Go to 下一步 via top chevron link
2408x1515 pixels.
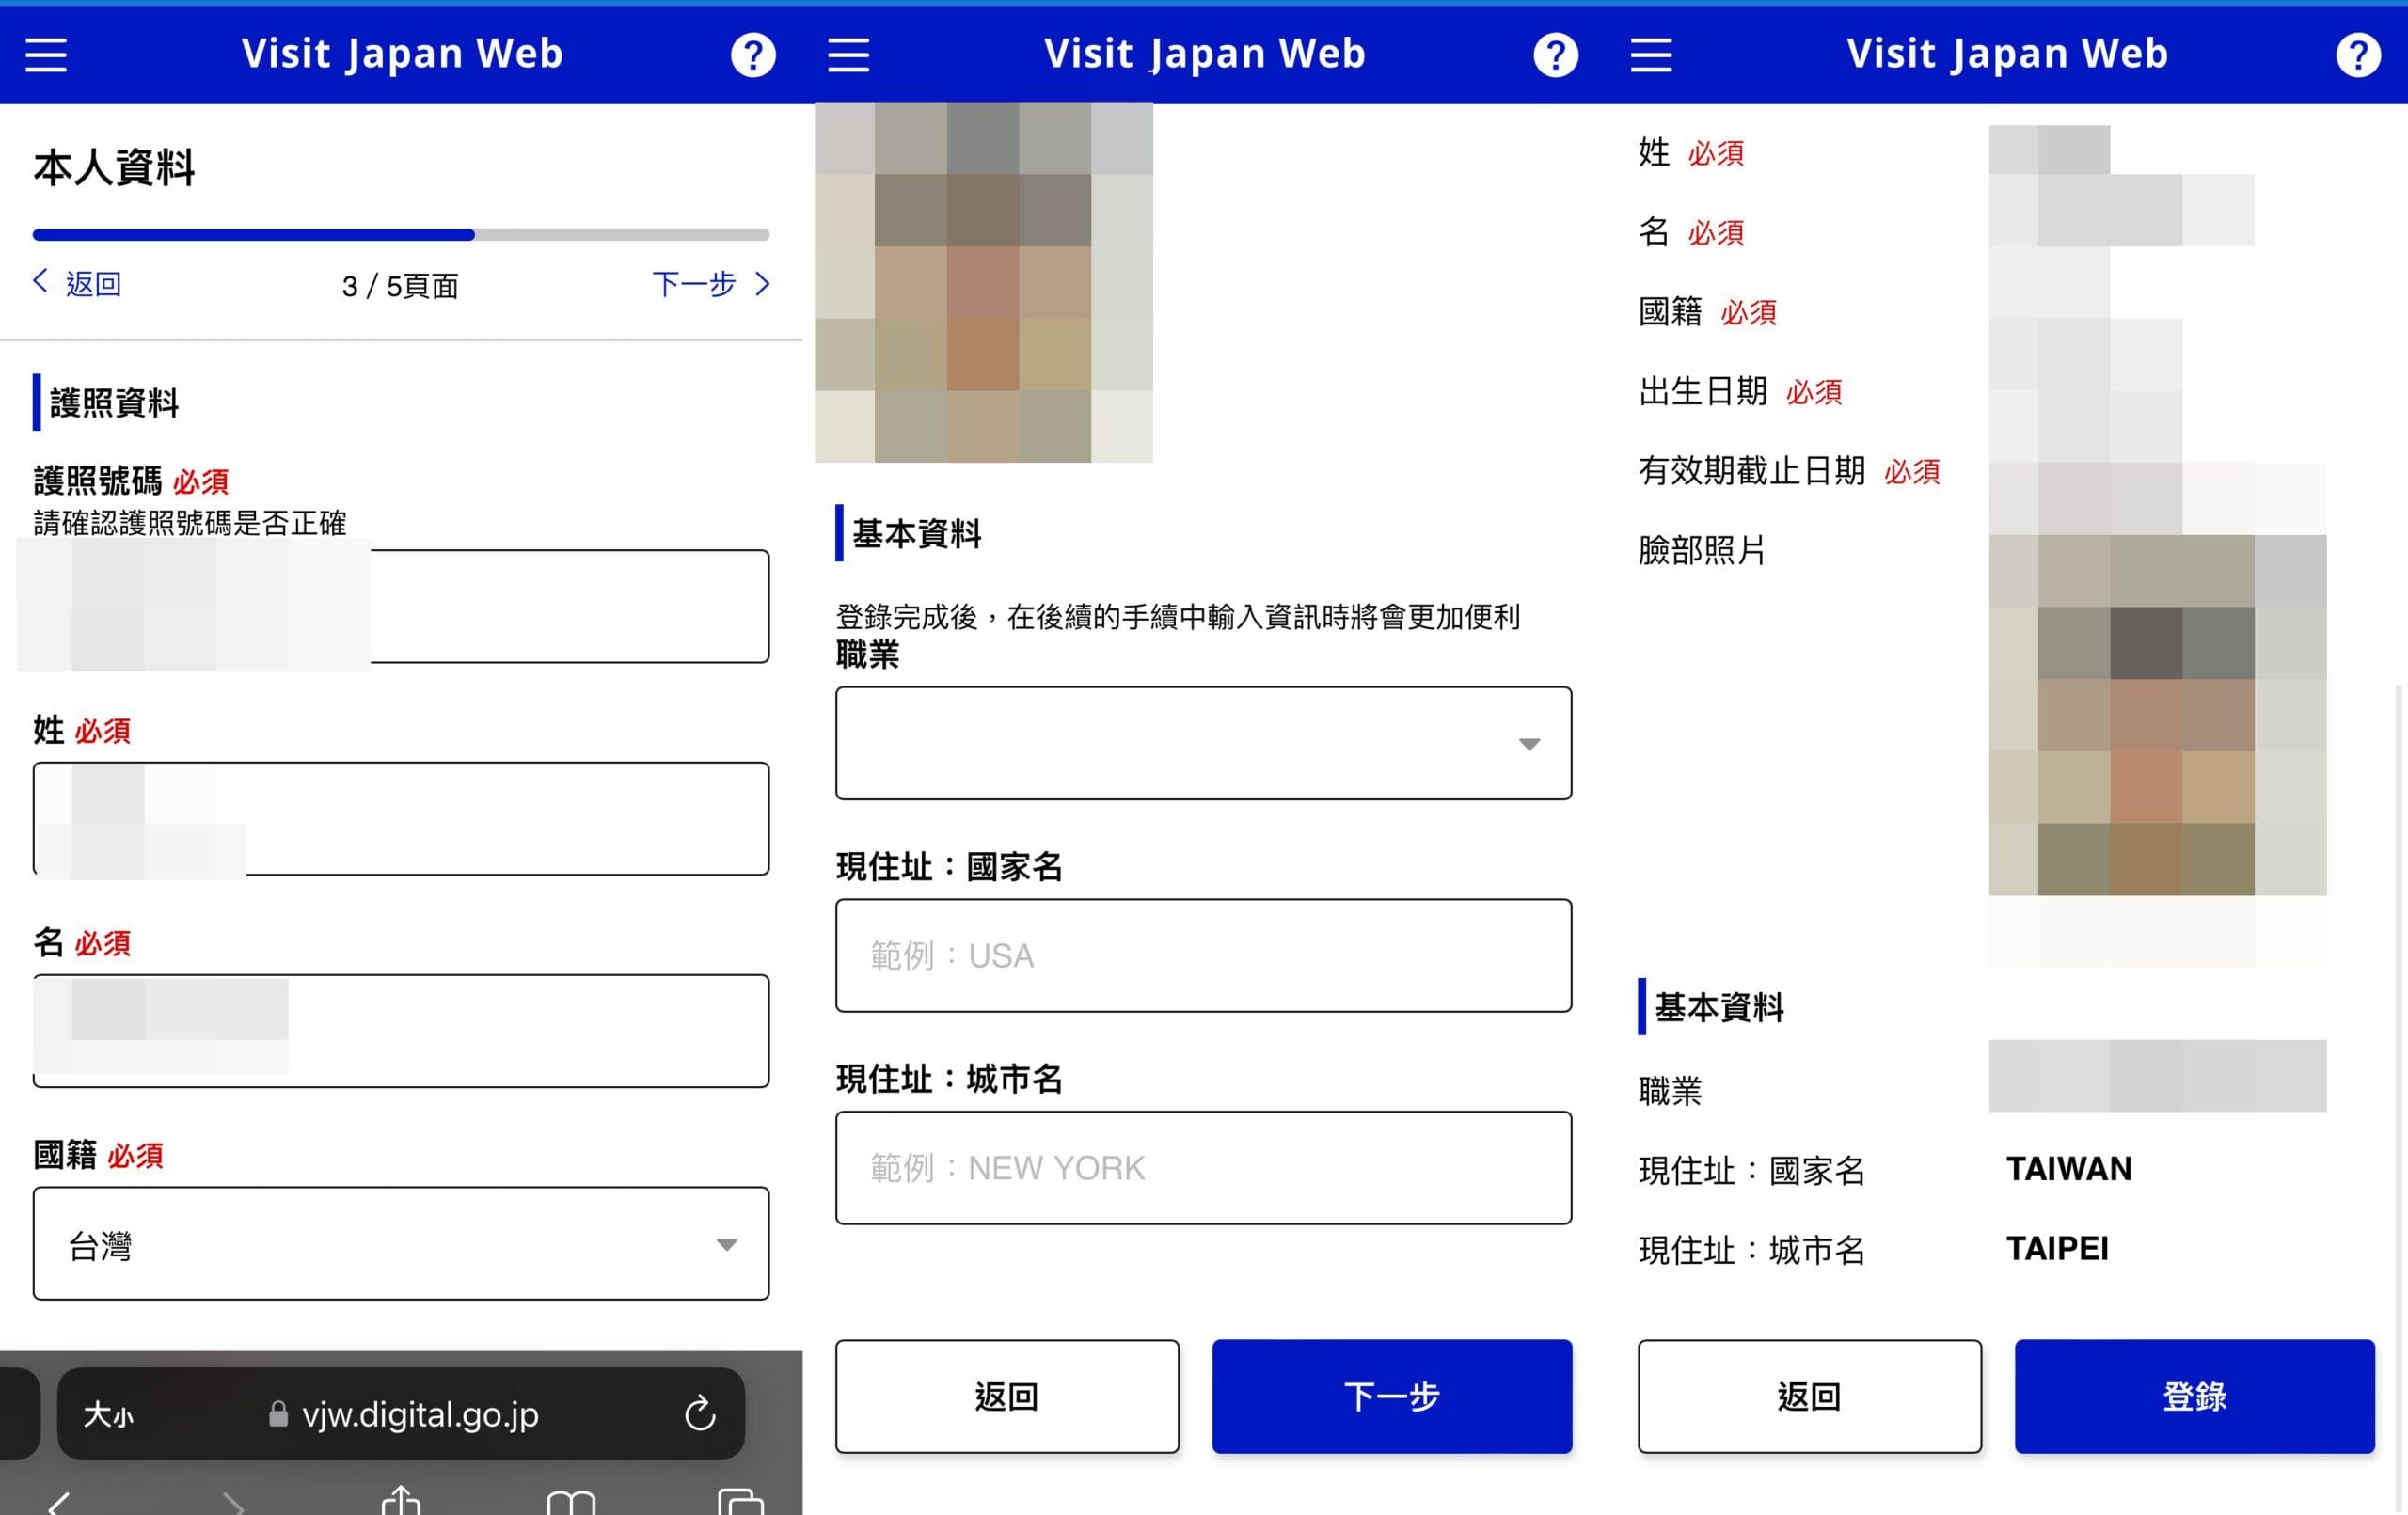711,284
